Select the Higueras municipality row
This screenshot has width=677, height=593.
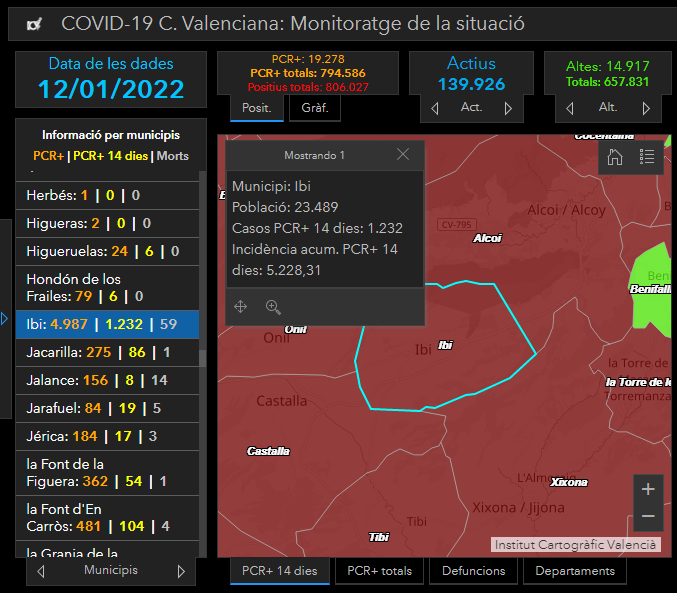107,223
